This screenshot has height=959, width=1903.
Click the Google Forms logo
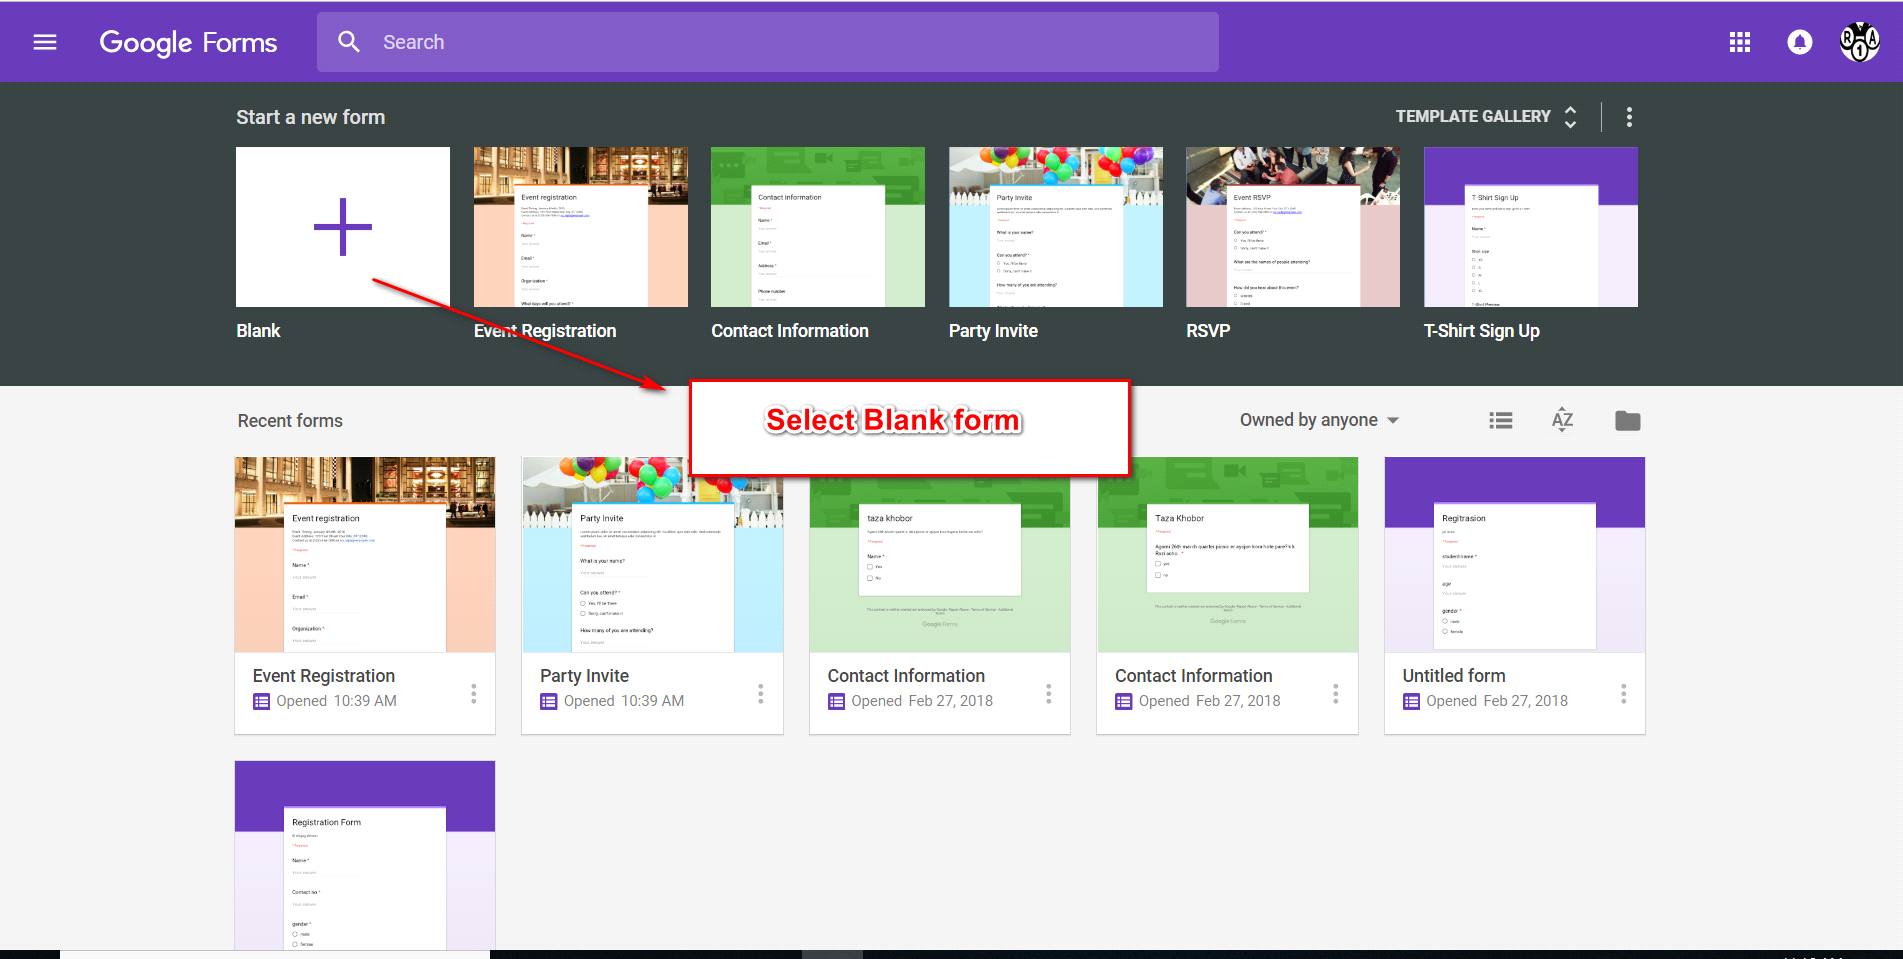(188, 42)
